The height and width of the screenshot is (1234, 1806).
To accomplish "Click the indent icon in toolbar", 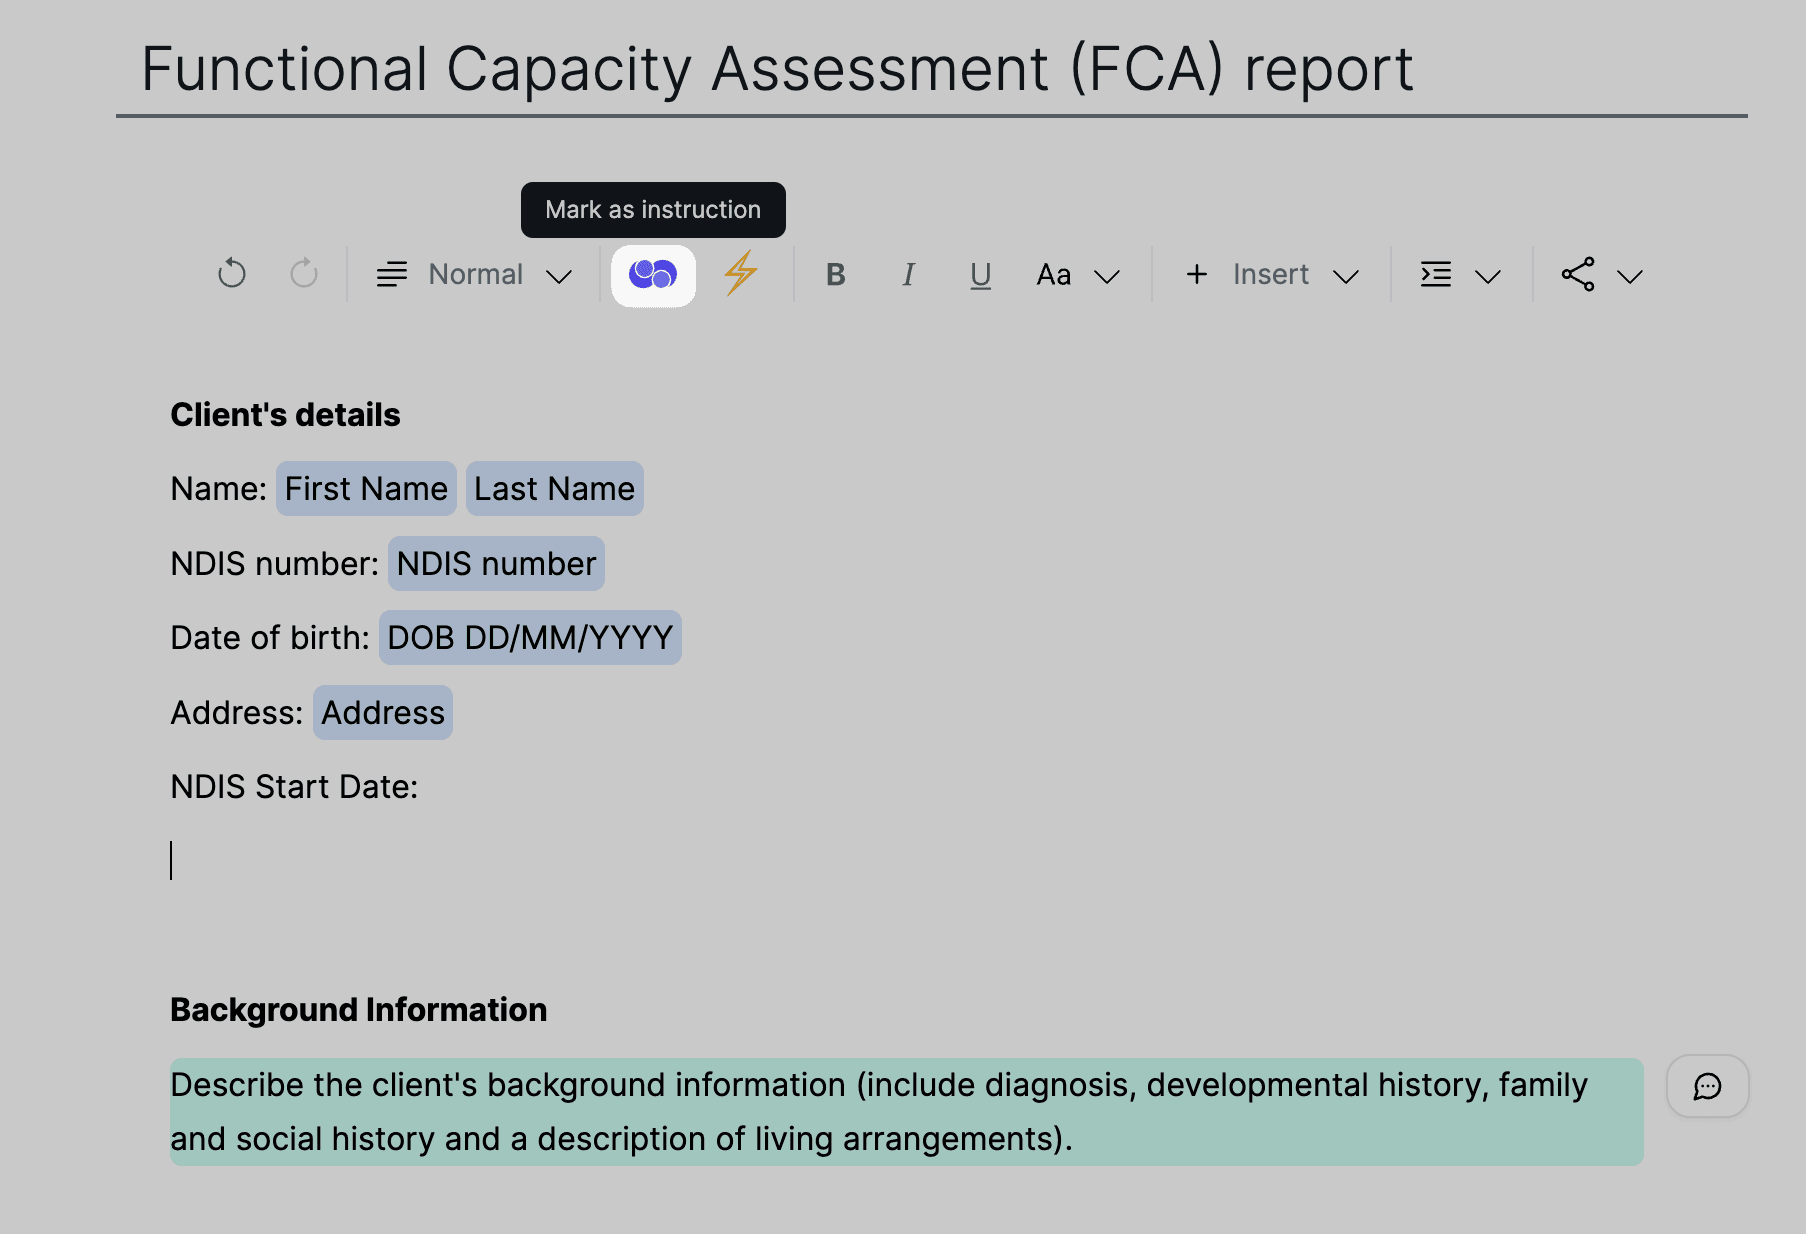I will pyautogui.click(x=1436, y=275).
